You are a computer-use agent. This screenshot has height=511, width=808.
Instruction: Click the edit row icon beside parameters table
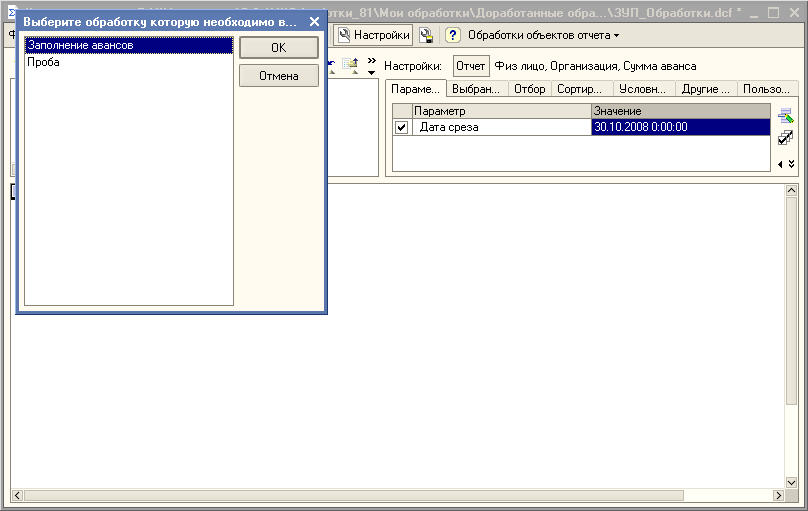click(786, 116)
